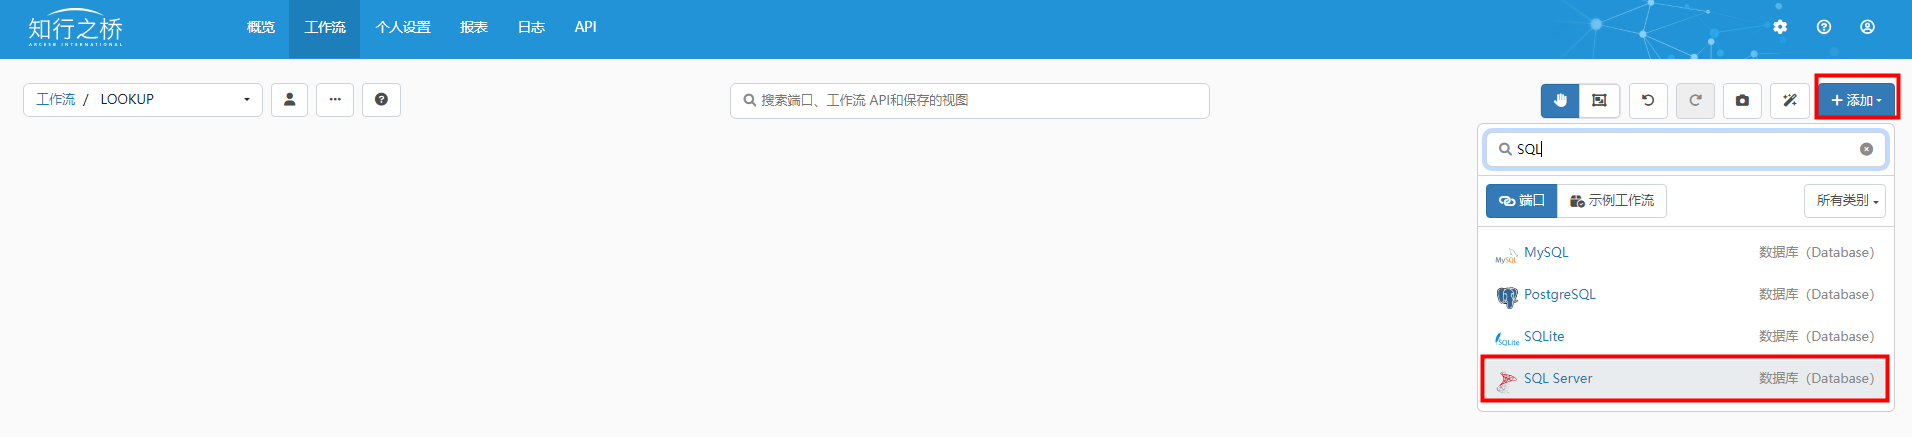Open the 添加 dropdown button

tap(1857, 100)
